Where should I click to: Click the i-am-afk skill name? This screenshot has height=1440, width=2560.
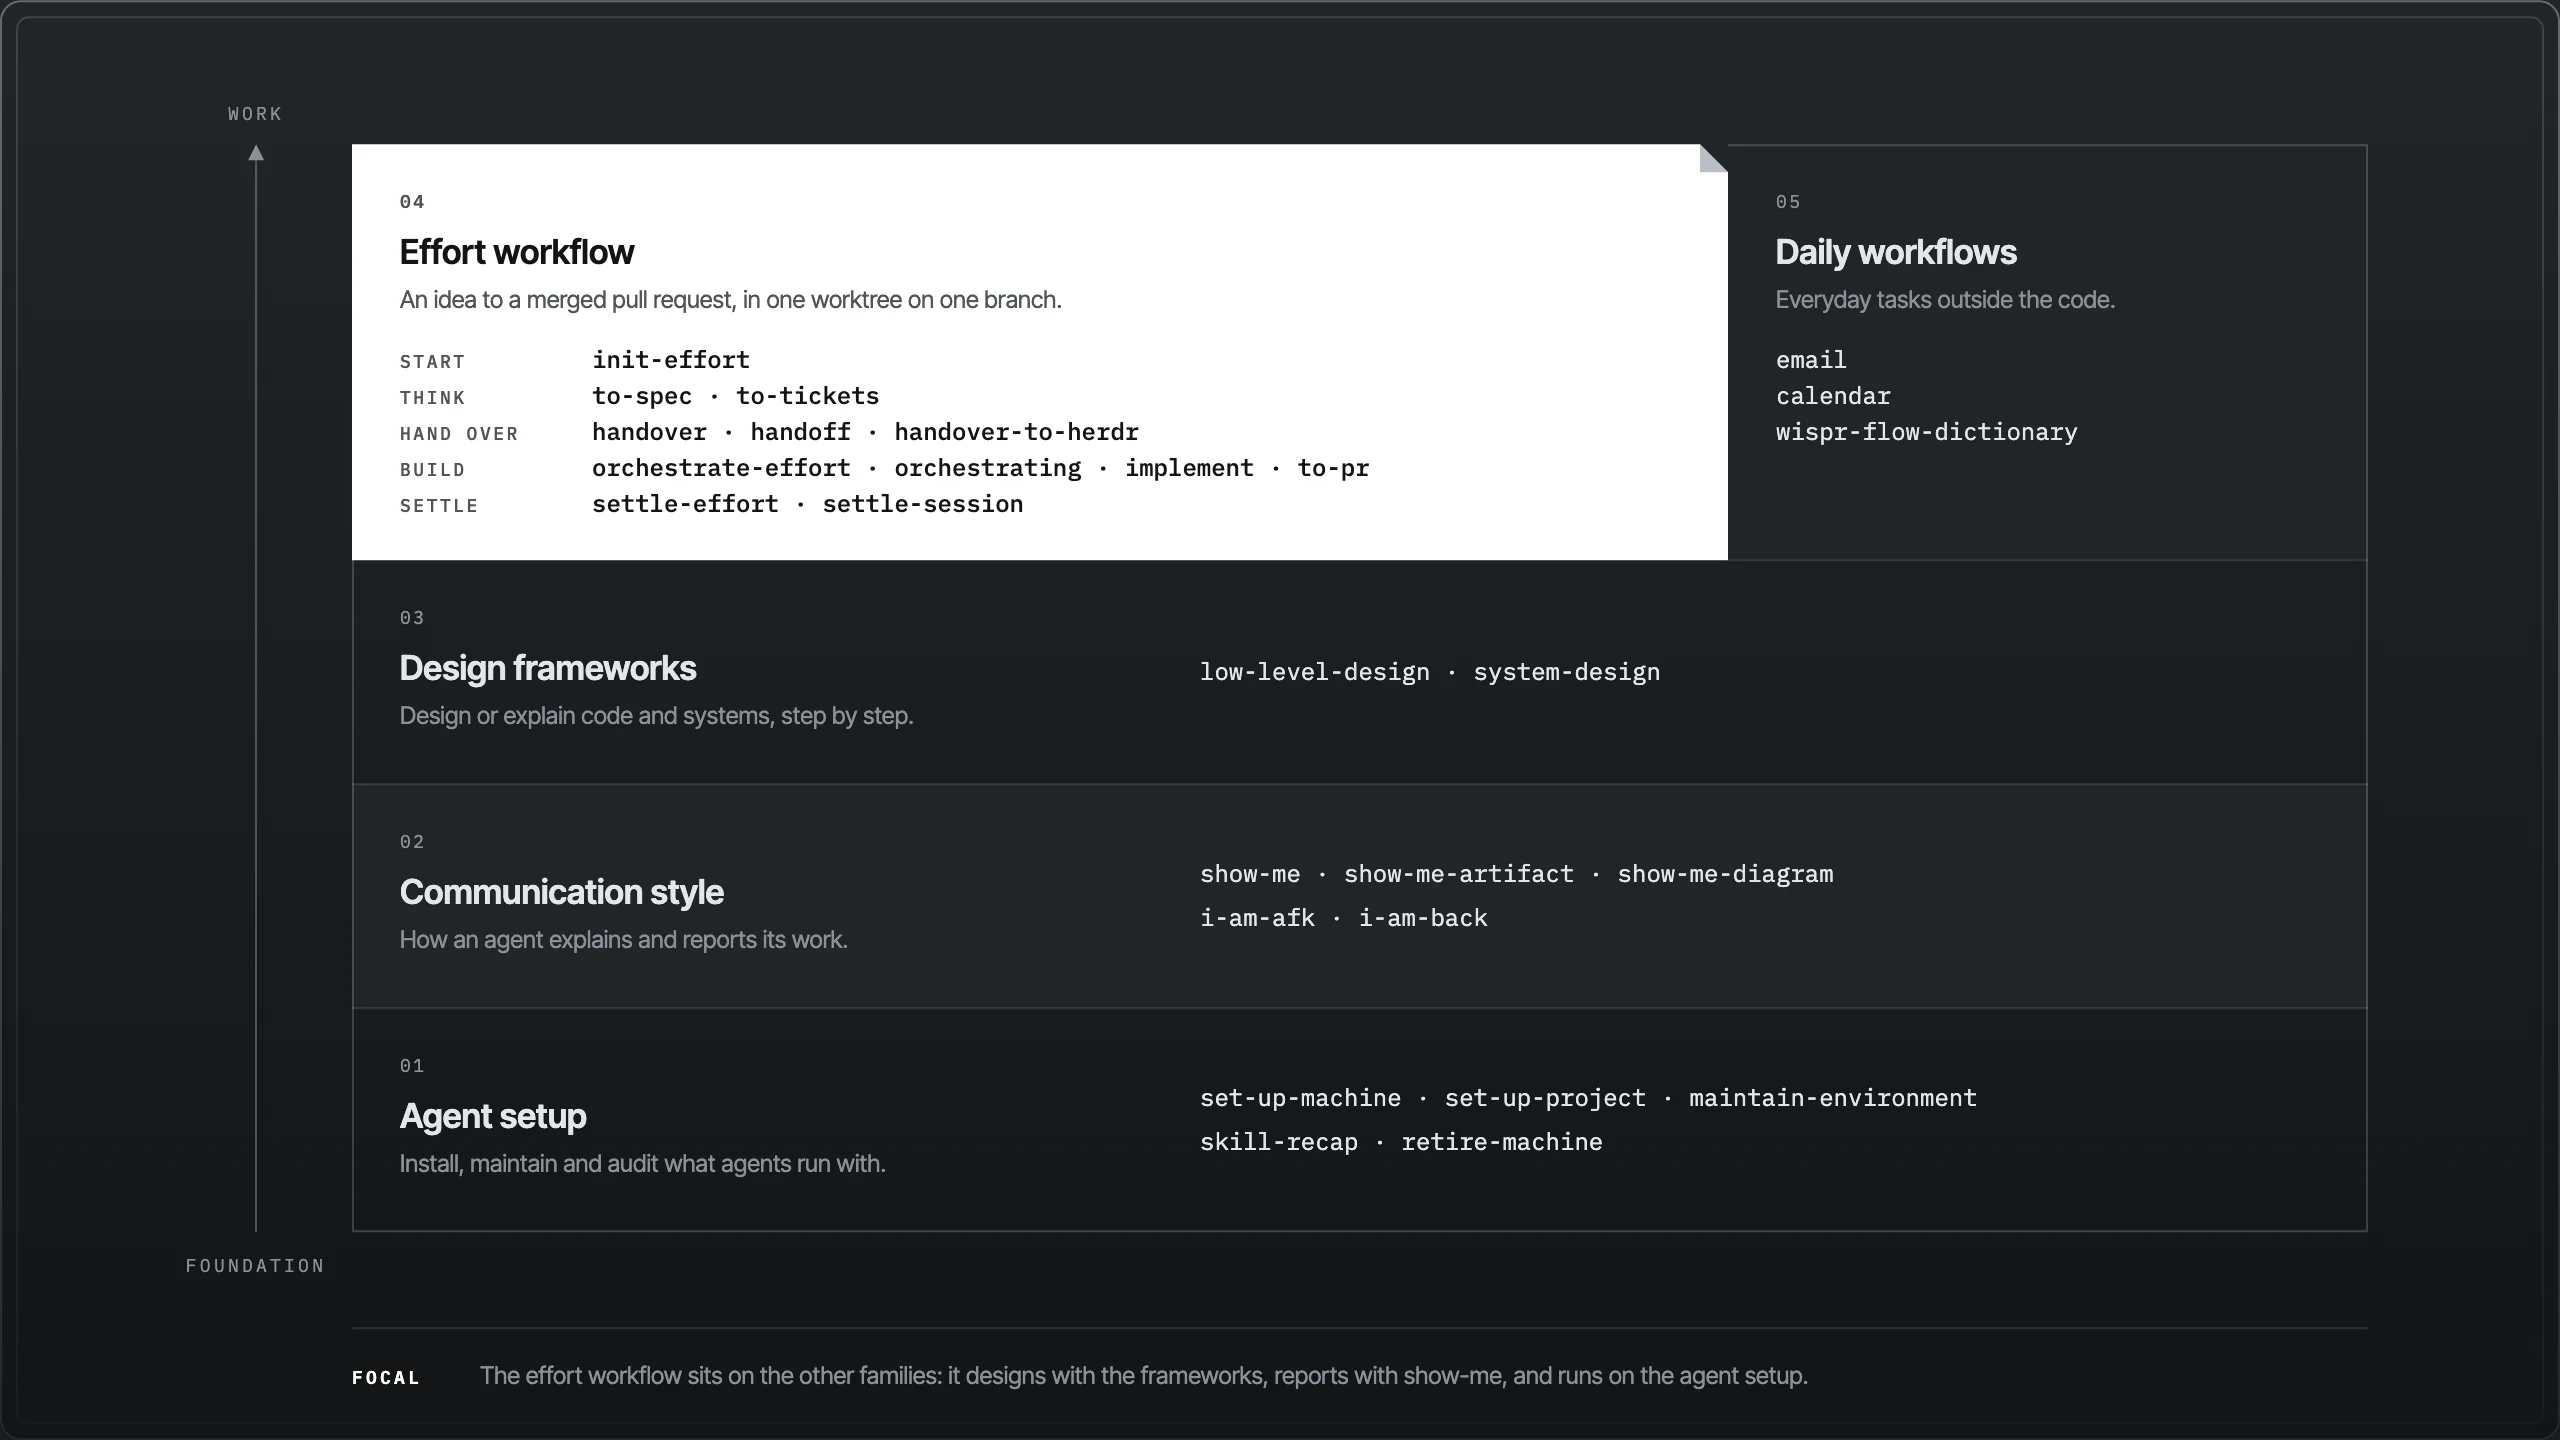click(x=1257, y=918)
